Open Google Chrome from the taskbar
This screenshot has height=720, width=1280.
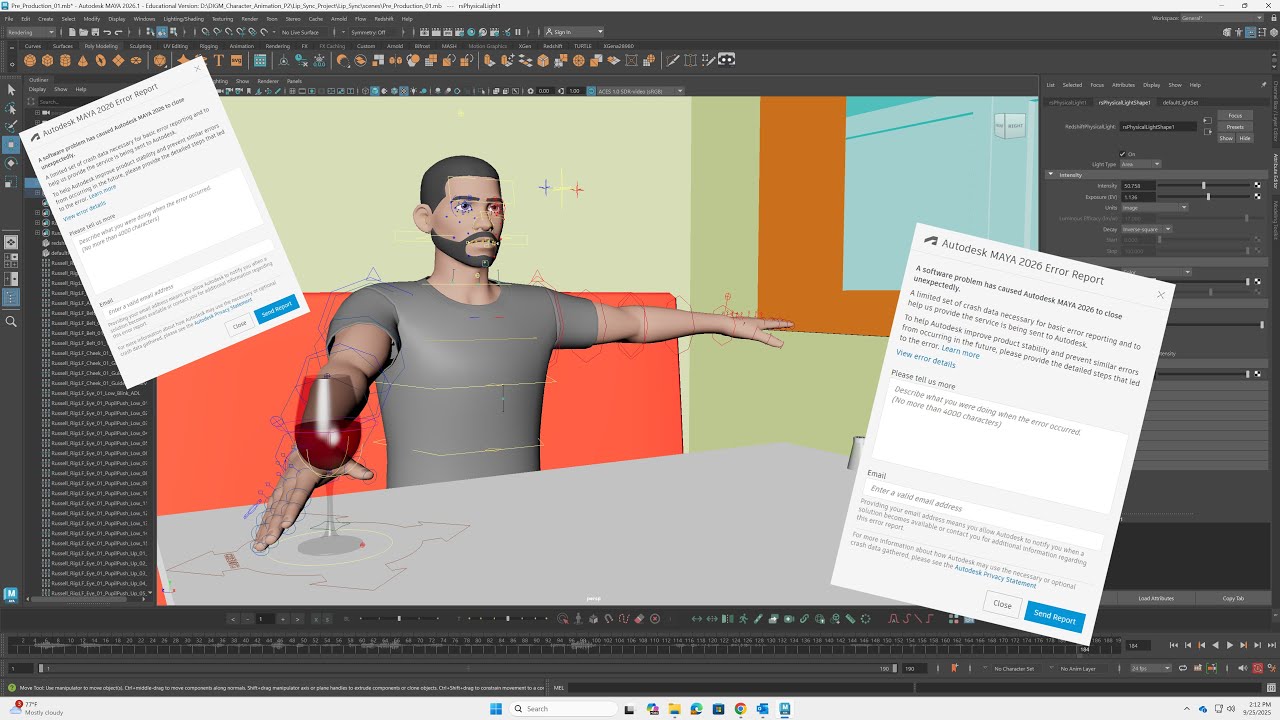coord(740,709)
